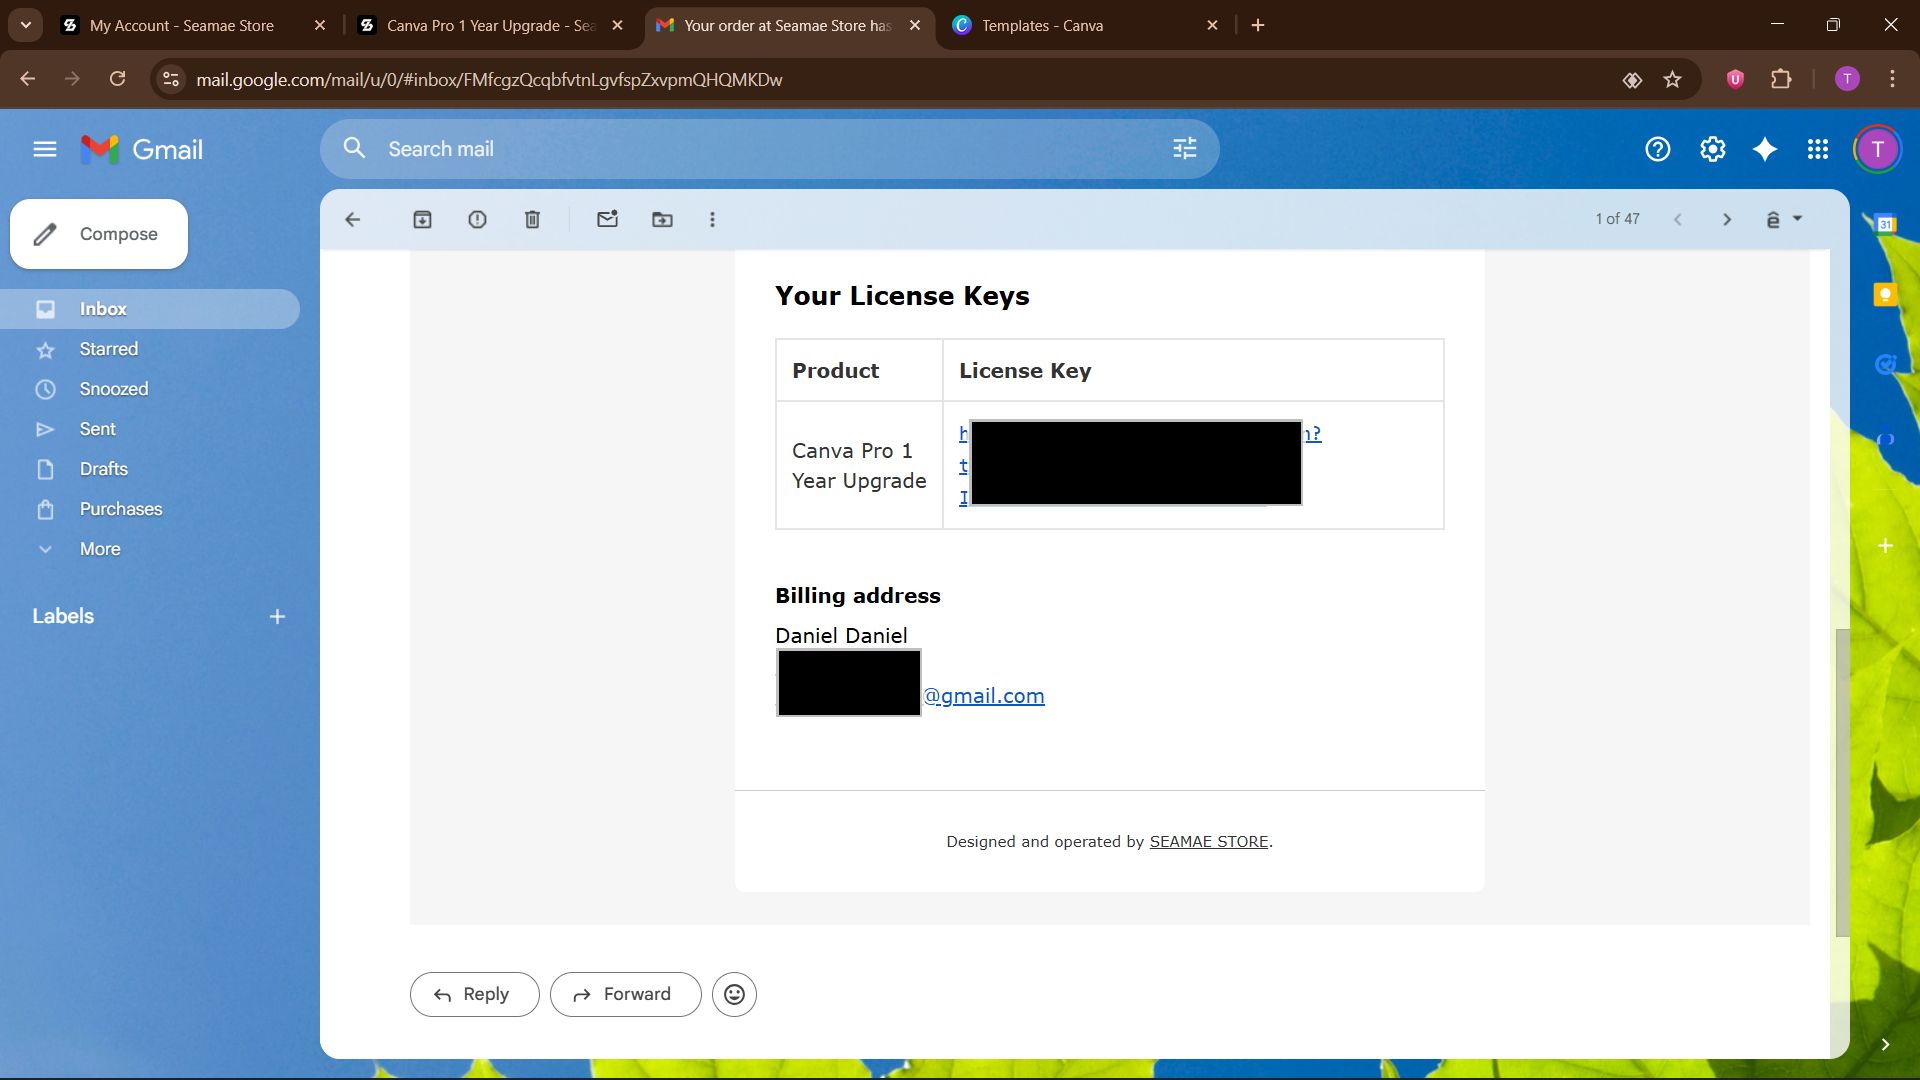Viewport: 1920px width, 1080px height.
Task: Follow the SEAMAE STORE link
Action: click(x=1208, y=841)
